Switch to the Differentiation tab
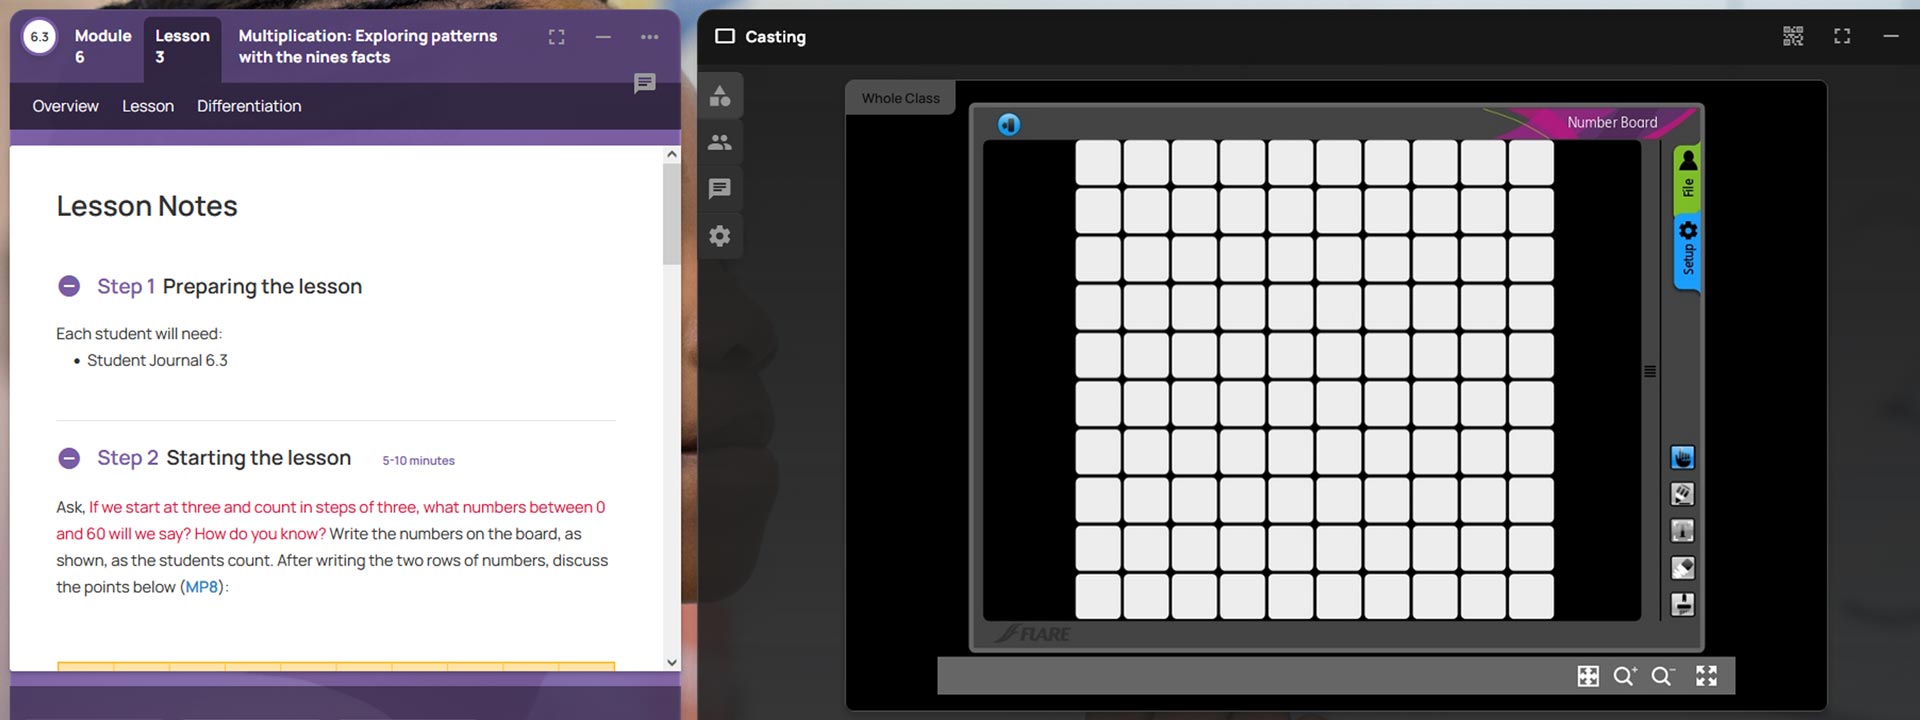Image resolution: width=1920 pixels, height=720 pixels. (x=249, y=106)
